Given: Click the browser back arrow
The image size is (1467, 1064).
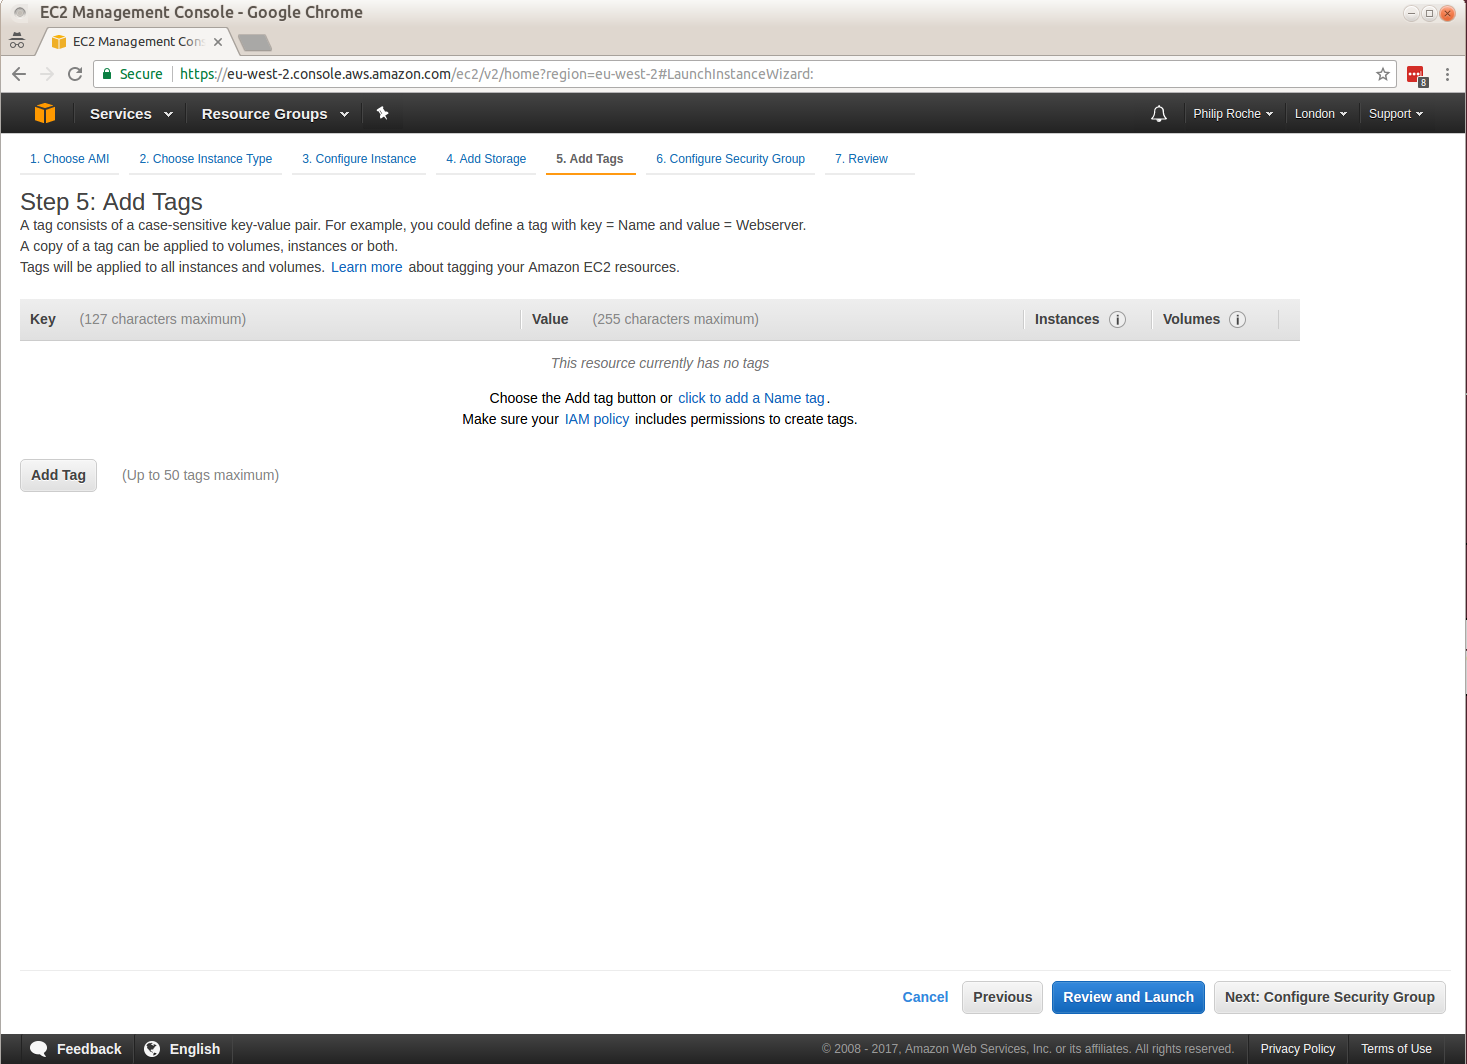Looking at the screenshot, I should point(19,74).
